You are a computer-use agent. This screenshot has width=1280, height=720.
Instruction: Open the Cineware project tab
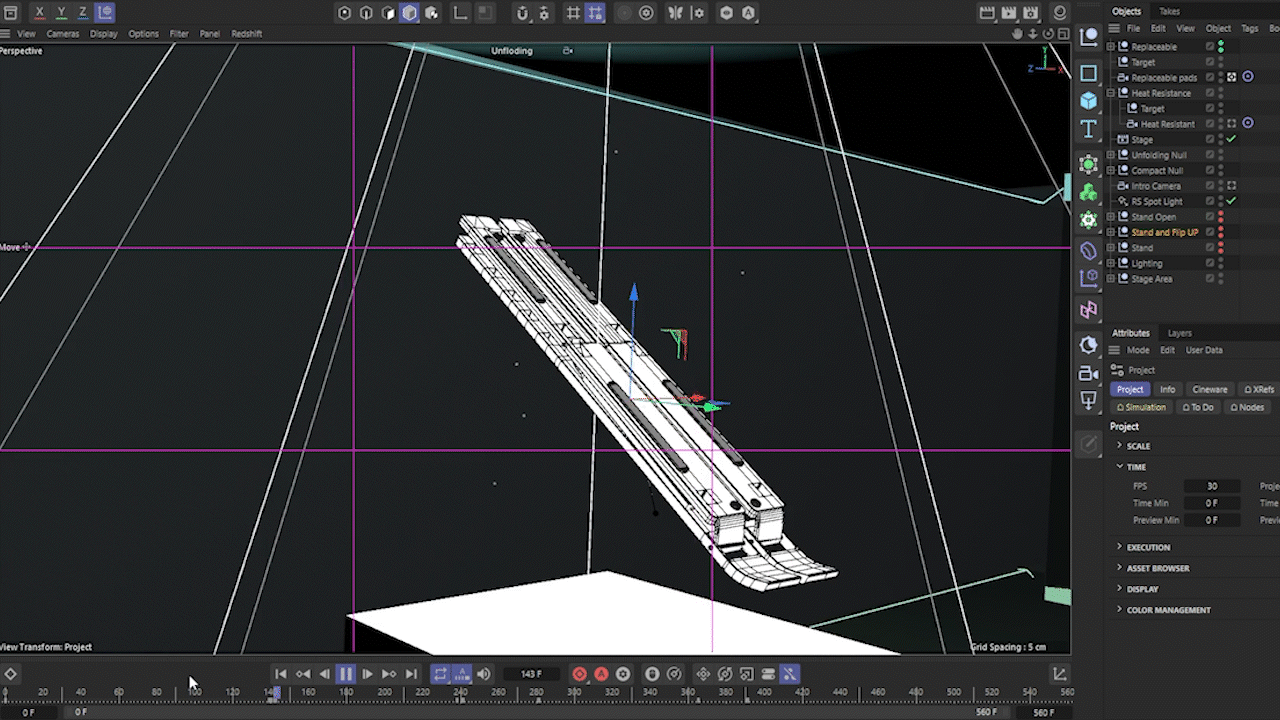click(x=1210, y=389)
